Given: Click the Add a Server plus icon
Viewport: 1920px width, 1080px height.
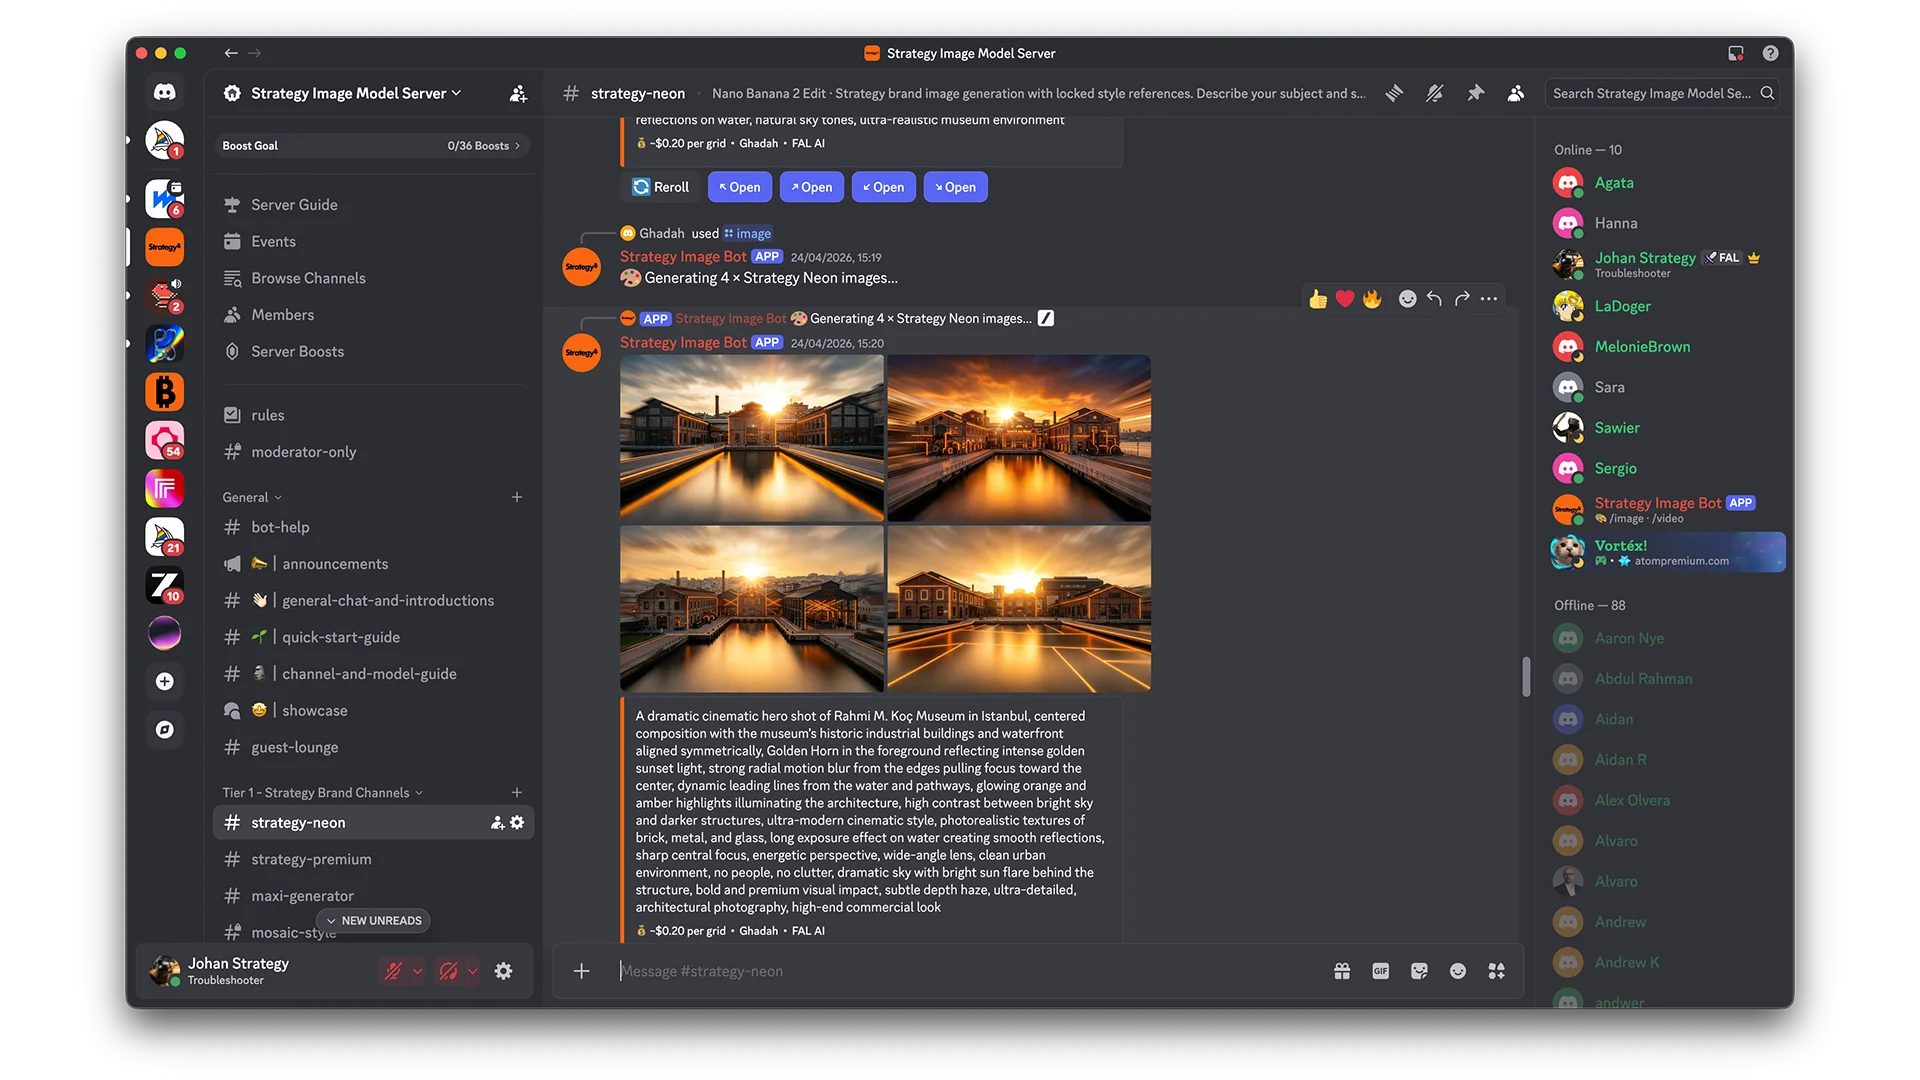Looking at the screenshot, I should click(x=165, y=681).
